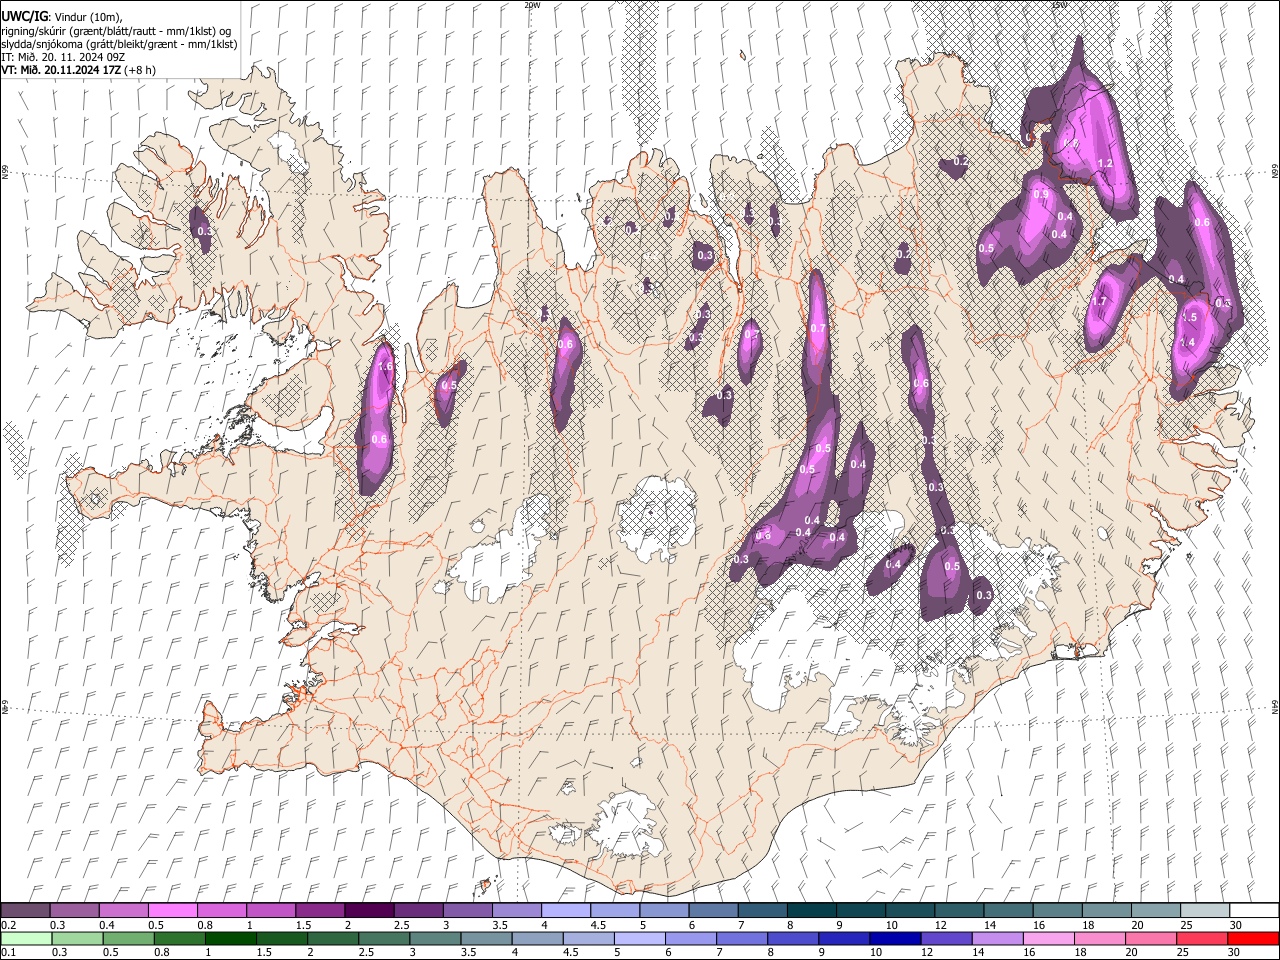Click the "slydda/snjókoma" legend description line

click(x=119, y=44)
